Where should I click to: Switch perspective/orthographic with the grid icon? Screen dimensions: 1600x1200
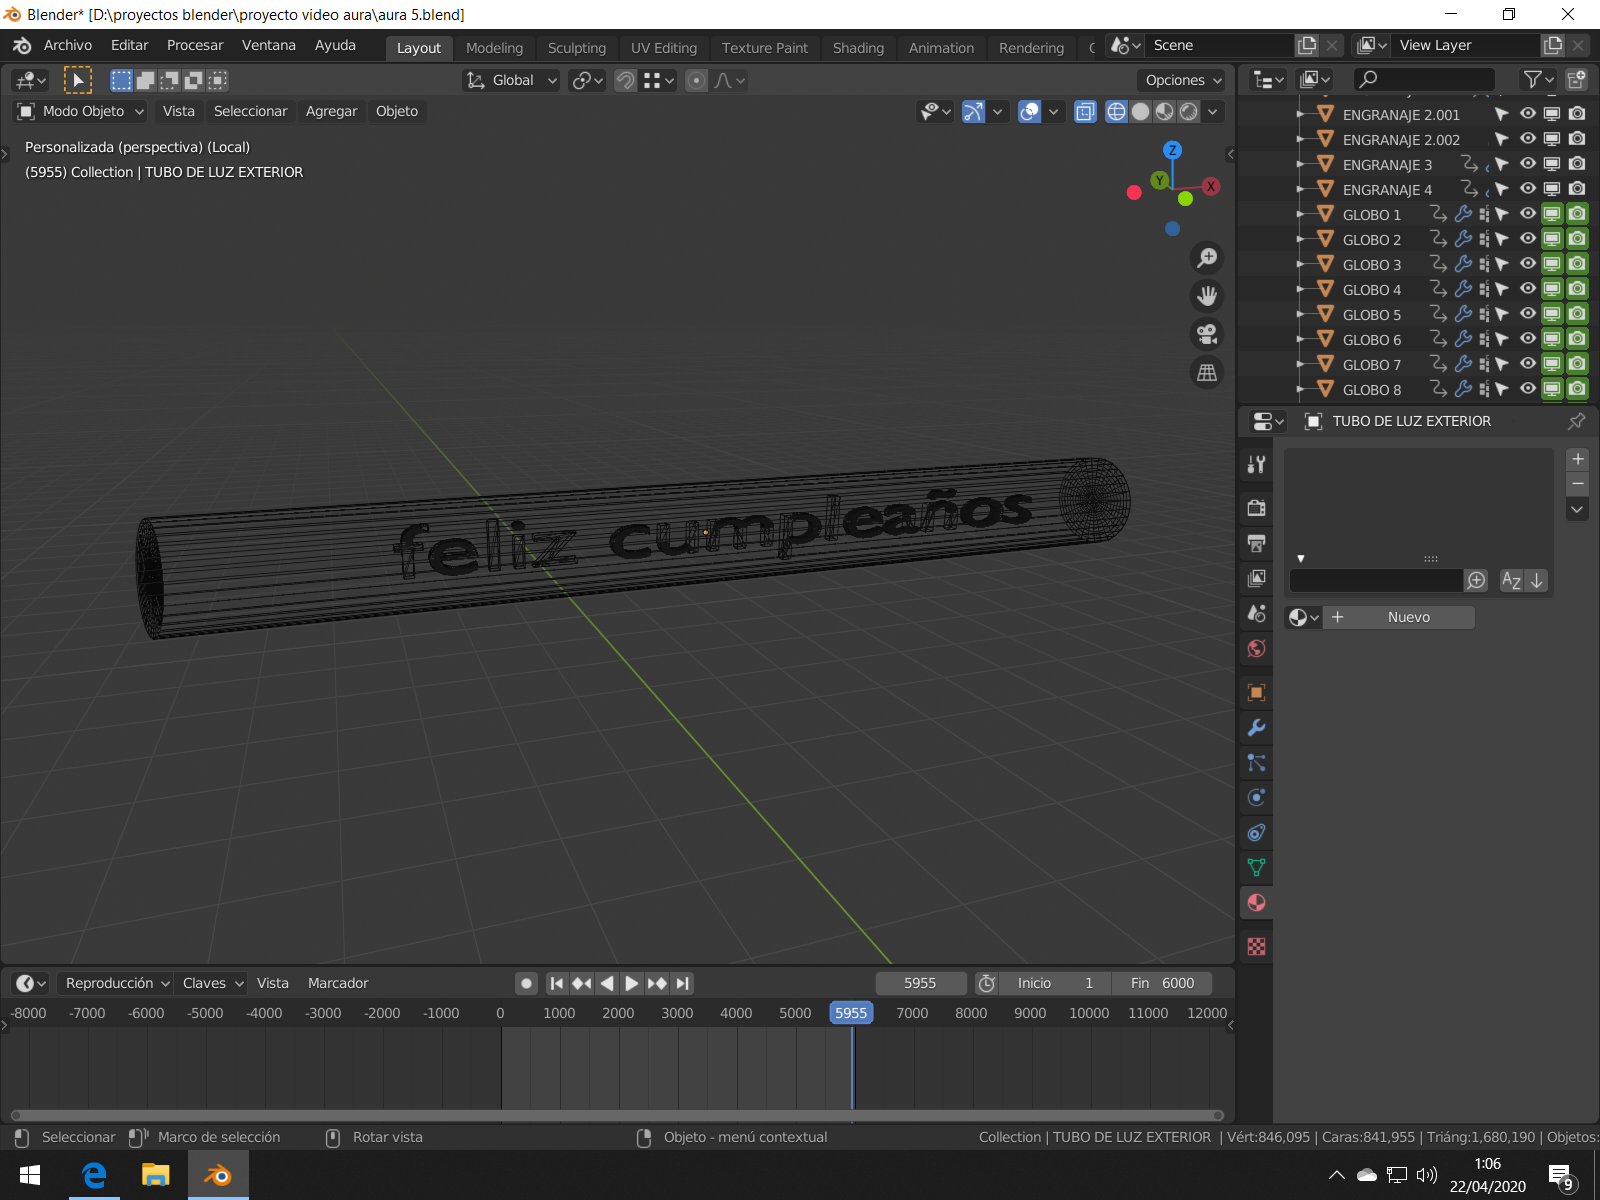coord(1207,372)
